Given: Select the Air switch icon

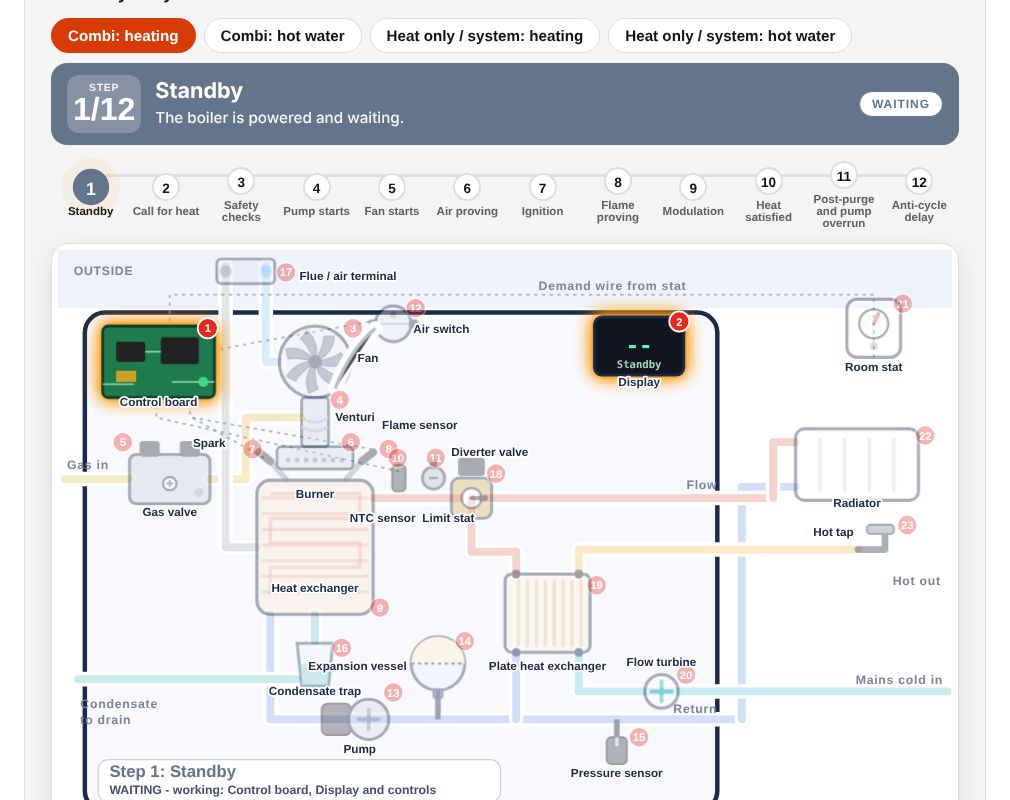Looking at the screenshot, I should pos(393,323).
